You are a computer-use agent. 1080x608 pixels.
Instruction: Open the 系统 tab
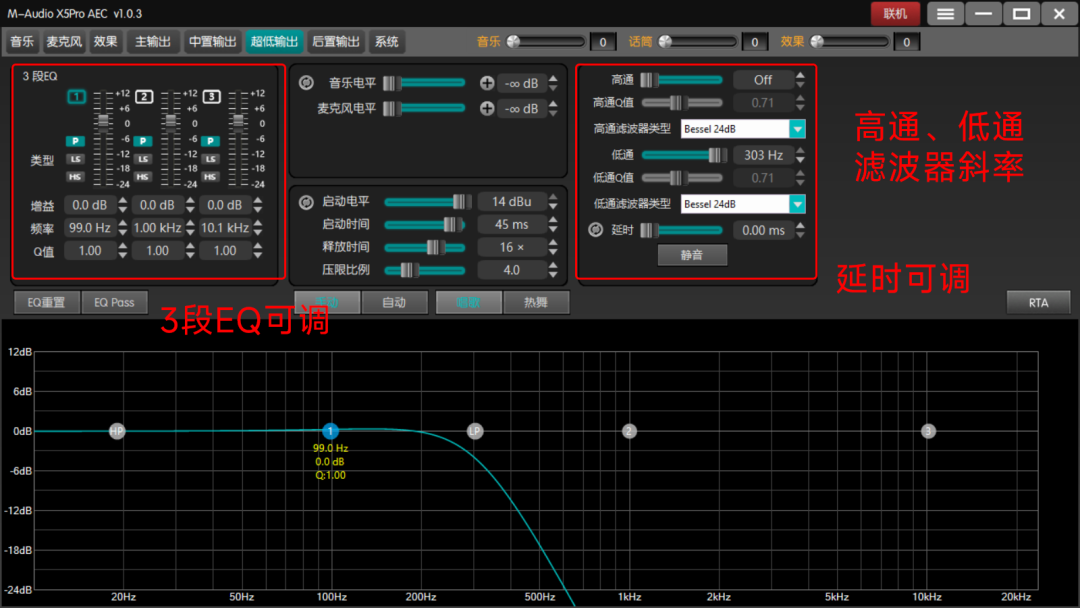tap(386, 42)
